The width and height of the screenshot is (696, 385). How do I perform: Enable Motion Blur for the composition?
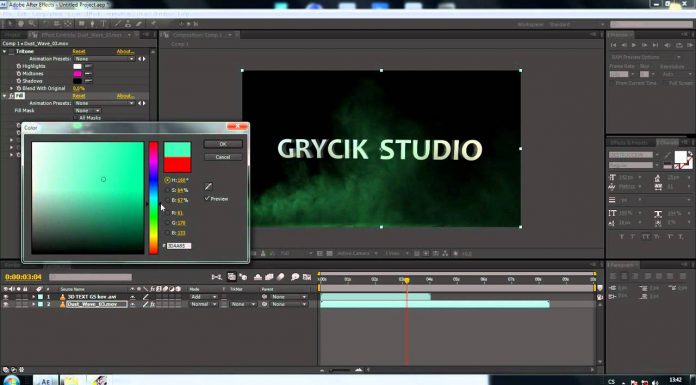click(x=280, y=277)
